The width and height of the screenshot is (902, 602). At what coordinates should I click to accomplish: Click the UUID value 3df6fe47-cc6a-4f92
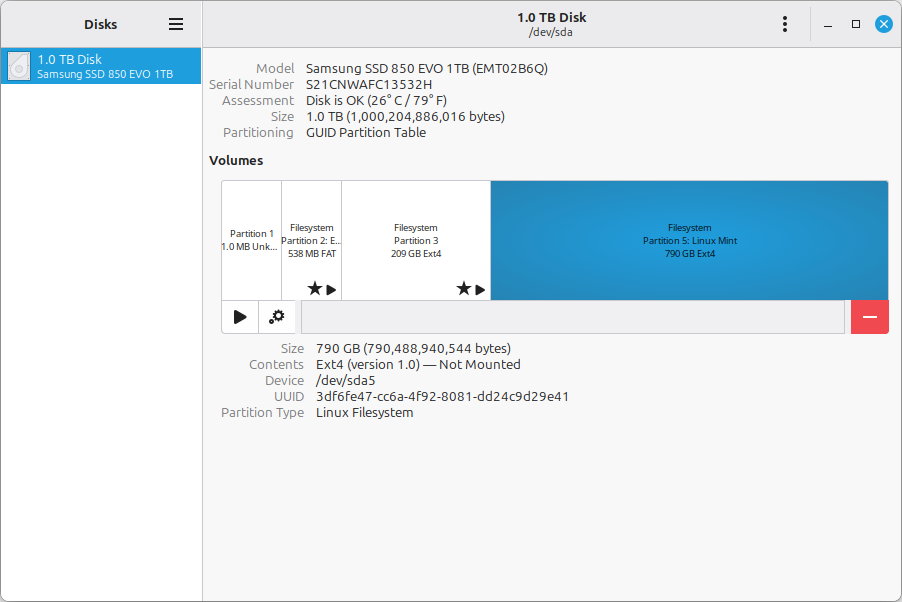point(442,397)
